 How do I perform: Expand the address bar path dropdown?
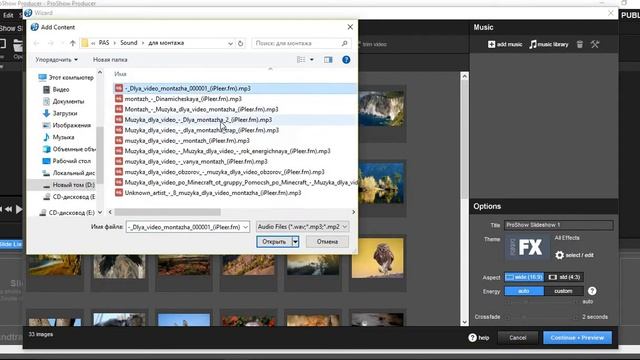230,43
